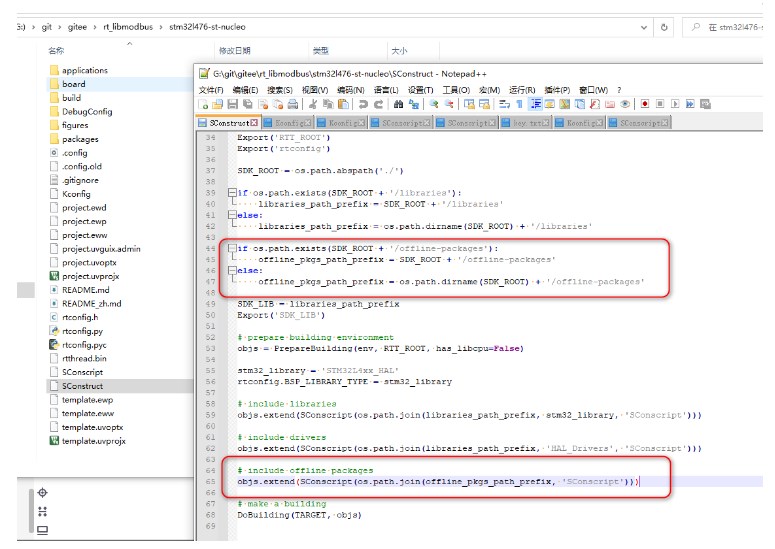Open Find with the binoculars icon
Viewport: 775px width, 549px height.
[x=398, y=104]
